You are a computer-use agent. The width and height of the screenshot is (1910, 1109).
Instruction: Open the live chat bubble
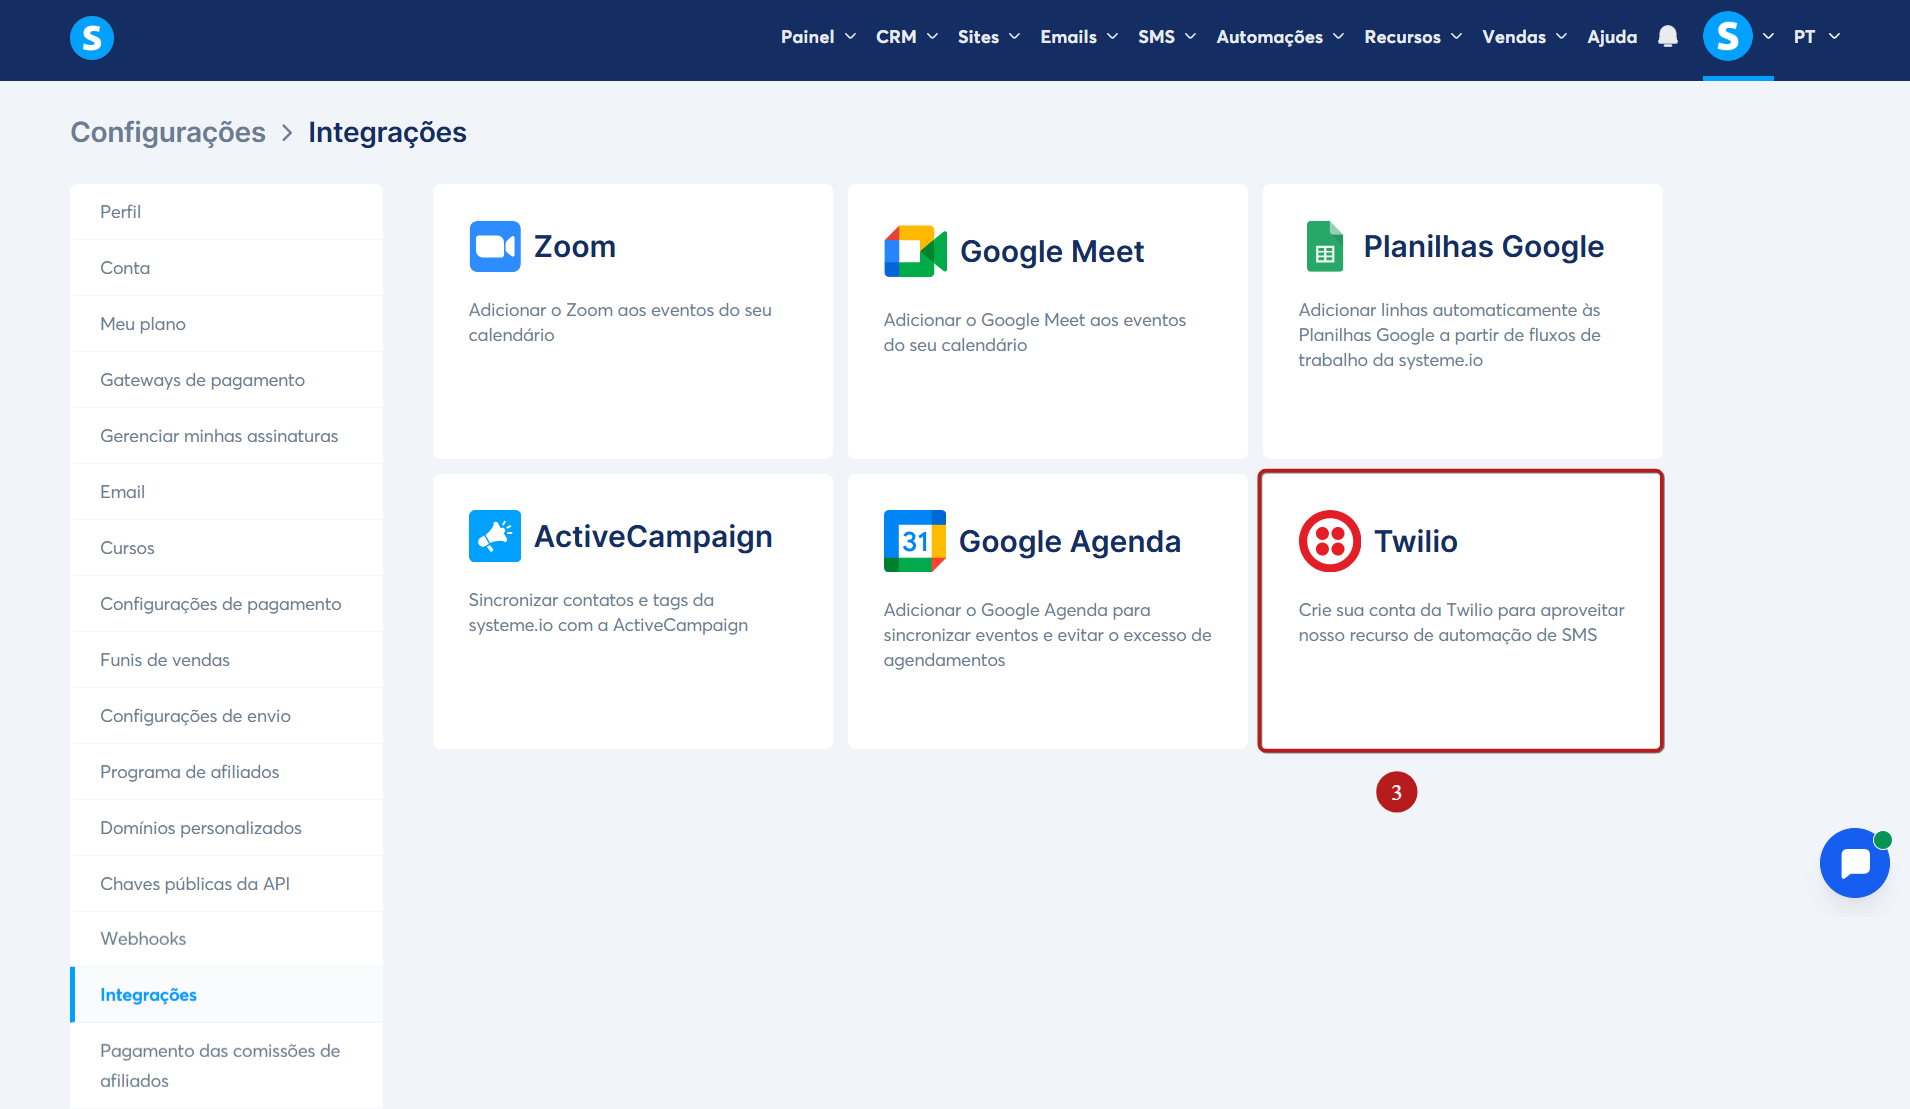(x=1855, y=863)
